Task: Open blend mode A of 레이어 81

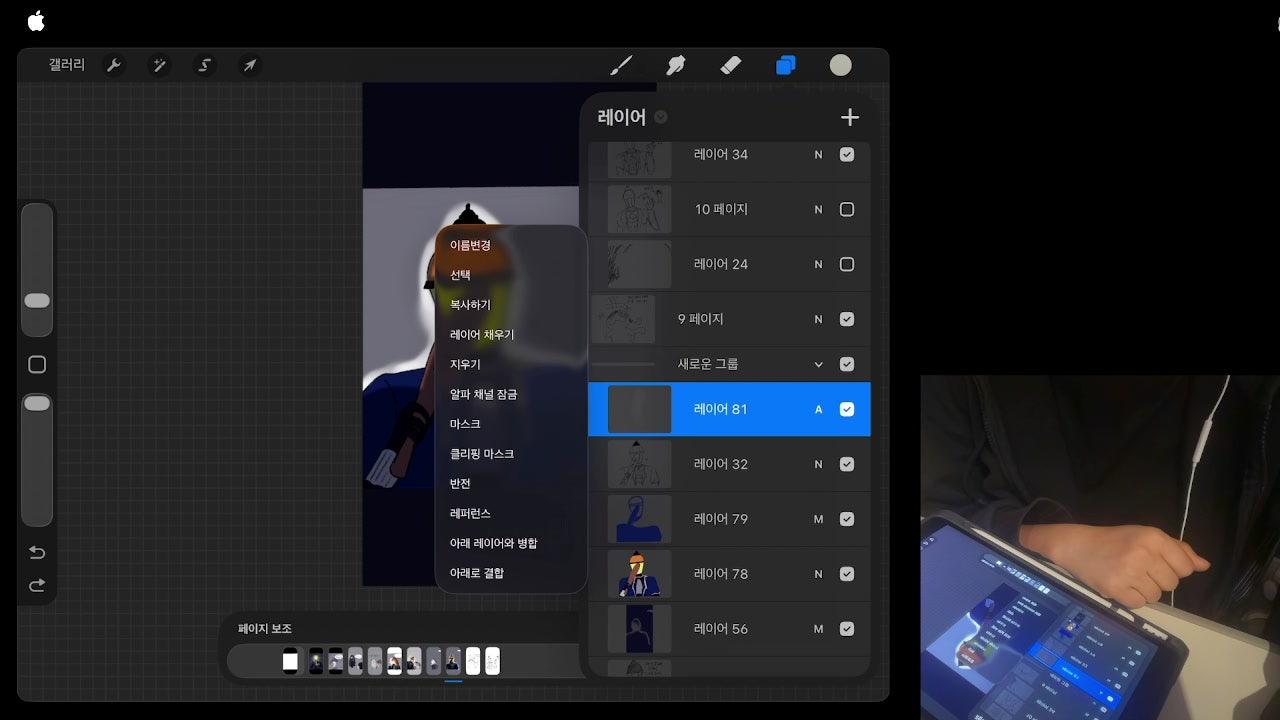Action: coord(818,409)
